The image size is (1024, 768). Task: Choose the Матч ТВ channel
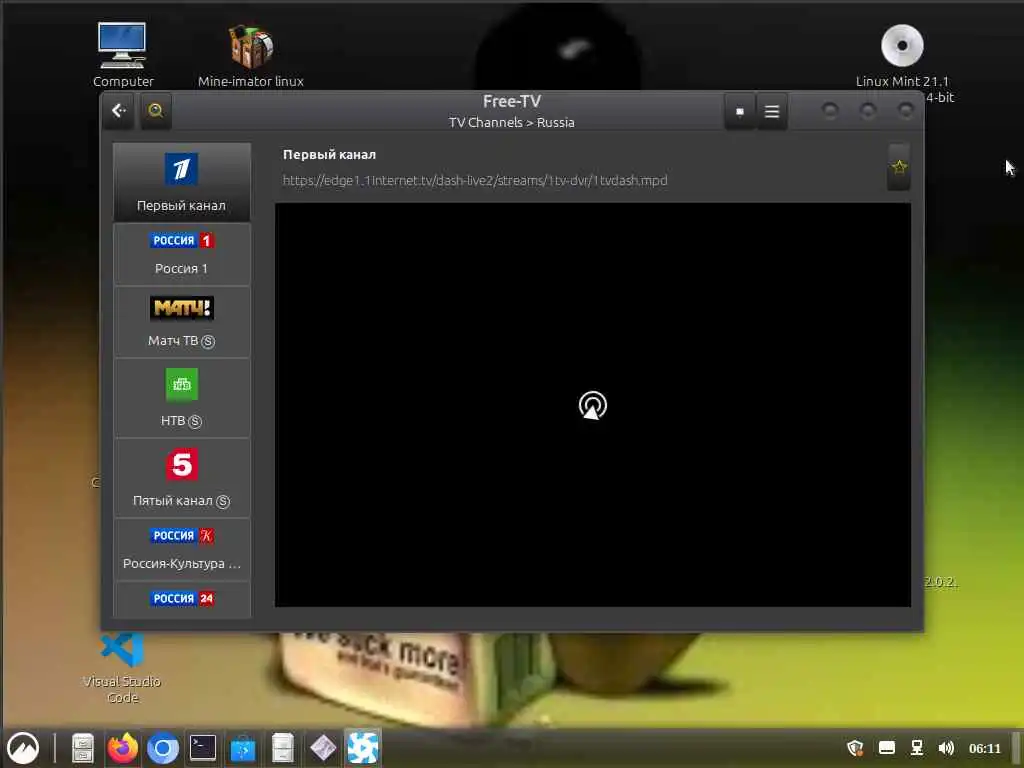pyautogui.click(x=182, y=322)
